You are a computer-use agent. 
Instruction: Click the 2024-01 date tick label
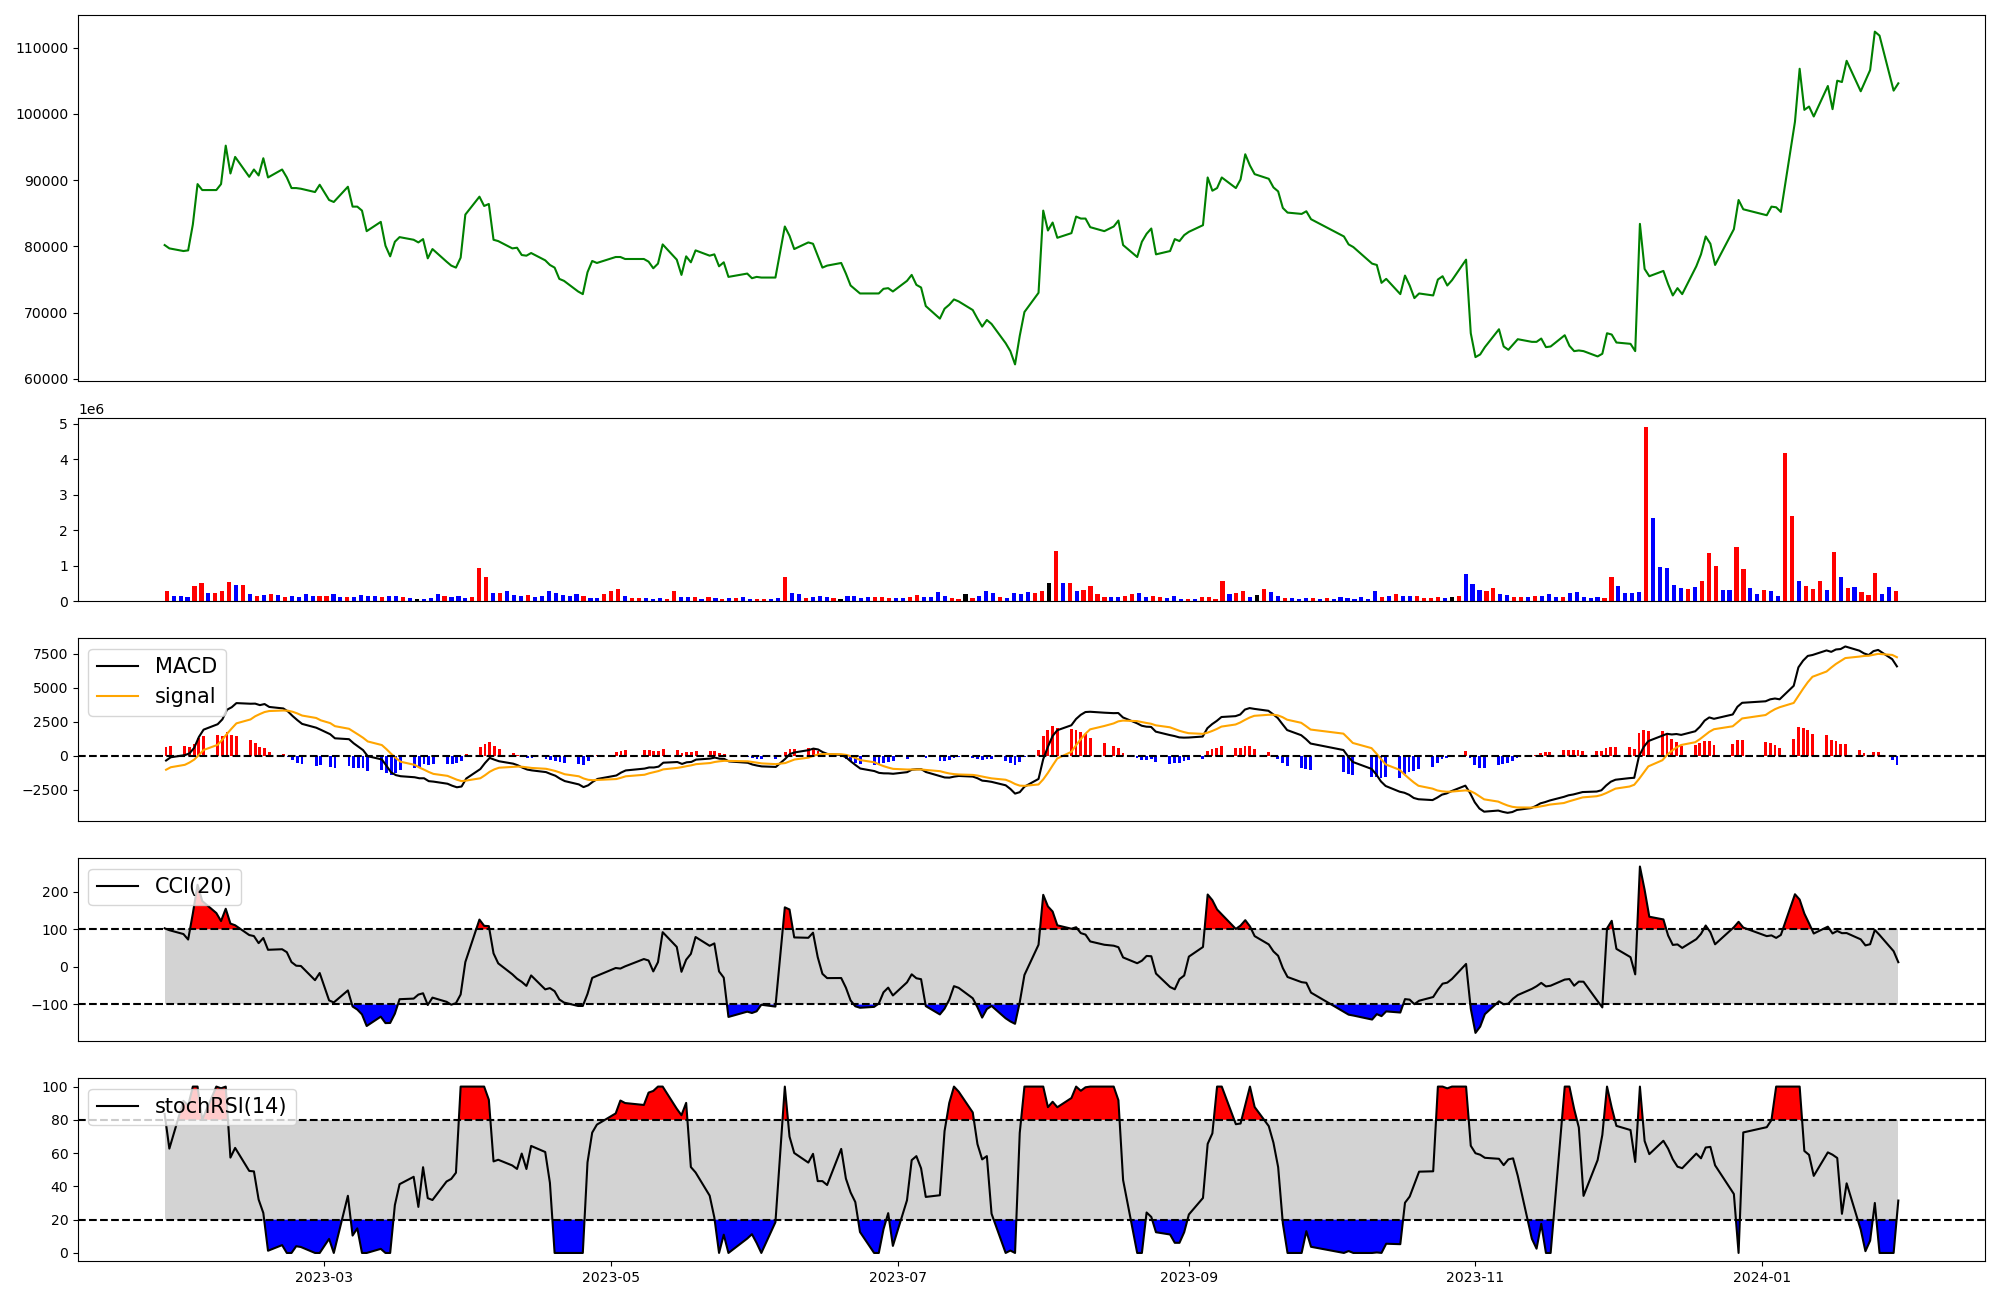point(1761,1277)
